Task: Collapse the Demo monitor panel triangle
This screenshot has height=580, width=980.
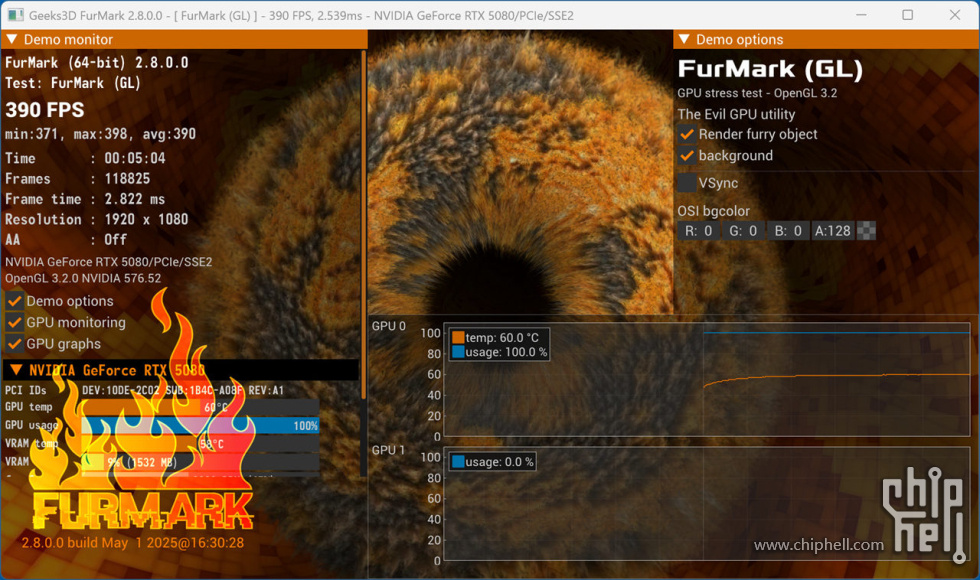Action: [x=12, y=40]
